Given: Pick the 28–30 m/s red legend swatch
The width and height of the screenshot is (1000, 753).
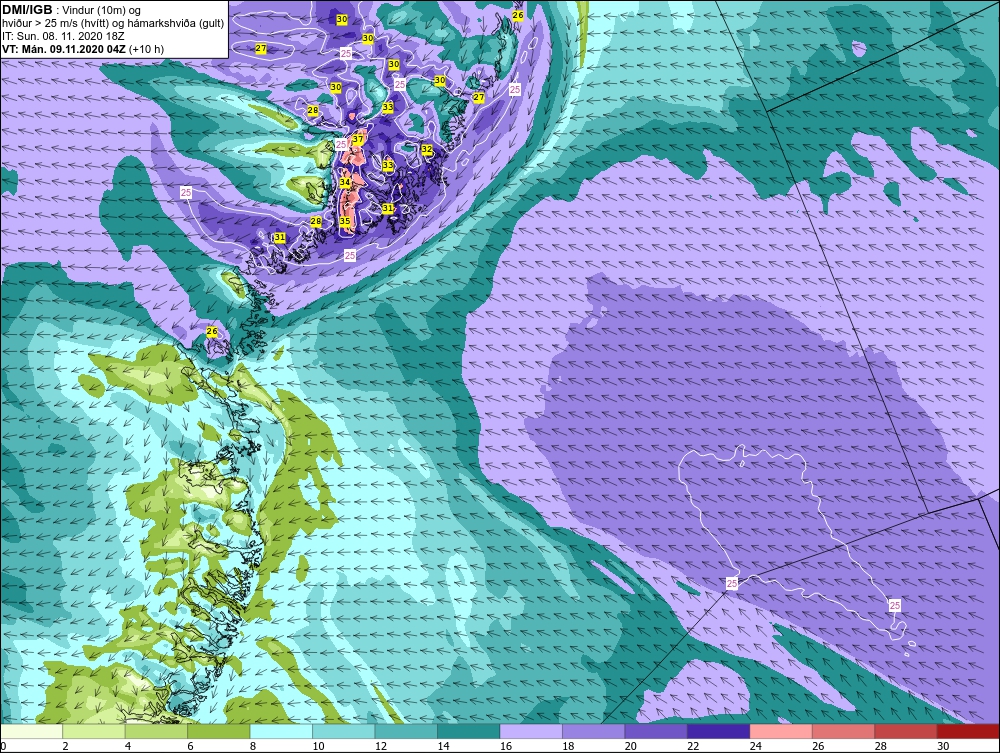Looking at the screenshot, I should click(906, 731).
